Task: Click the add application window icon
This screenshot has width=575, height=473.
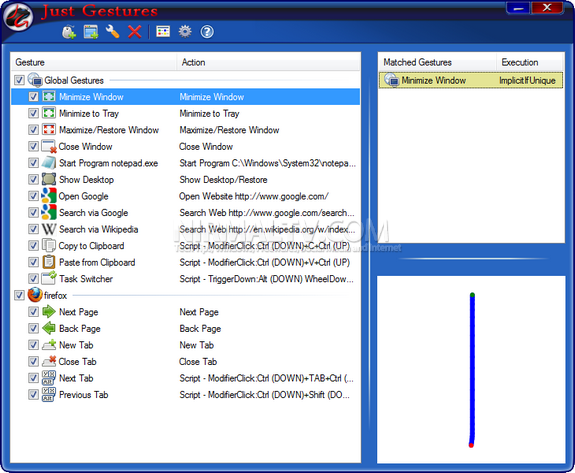Action: pos(91,32)
